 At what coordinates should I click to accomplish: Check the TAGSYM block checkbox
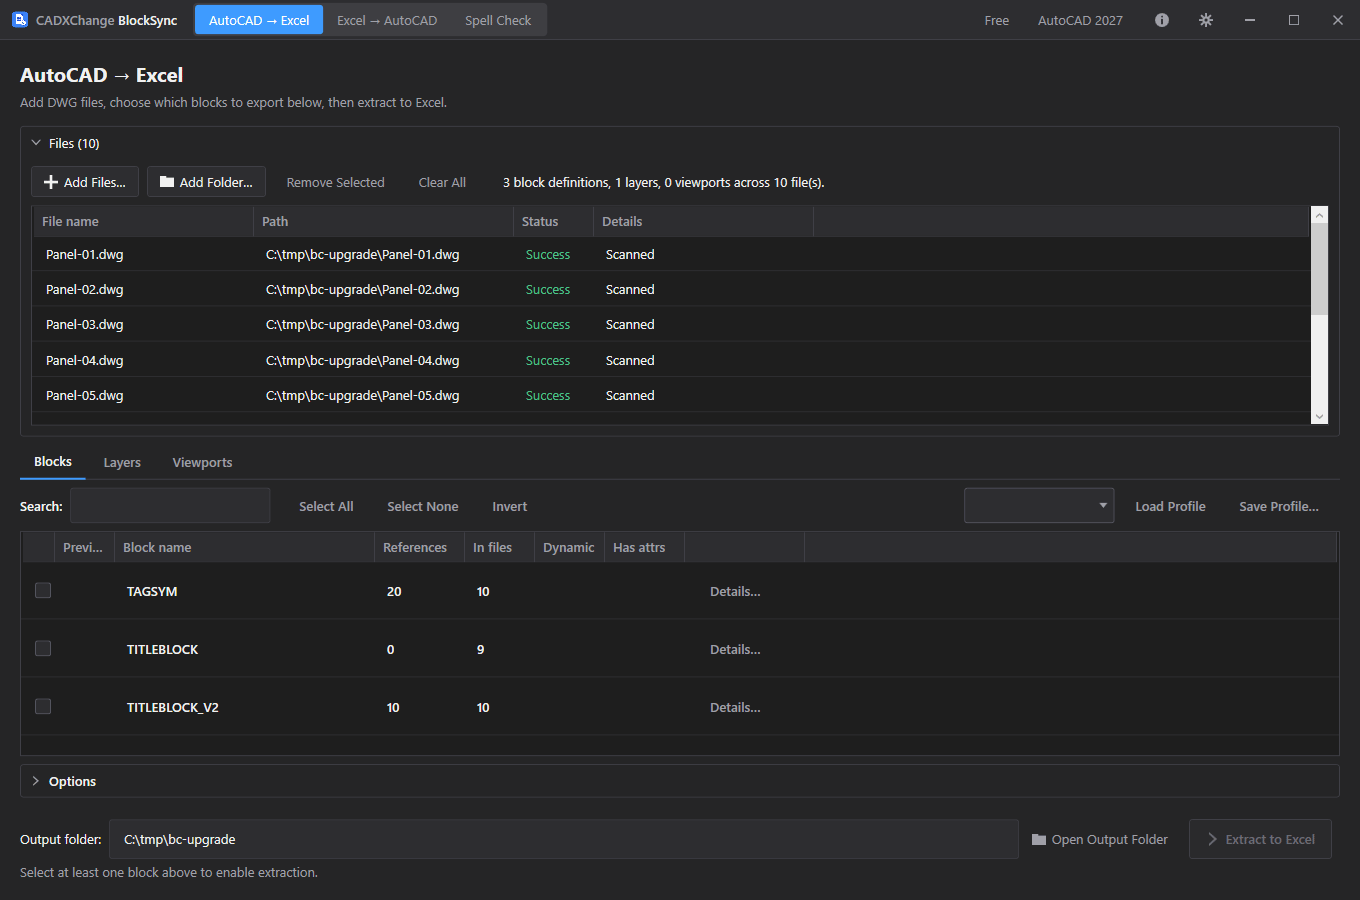coord(43,591)
